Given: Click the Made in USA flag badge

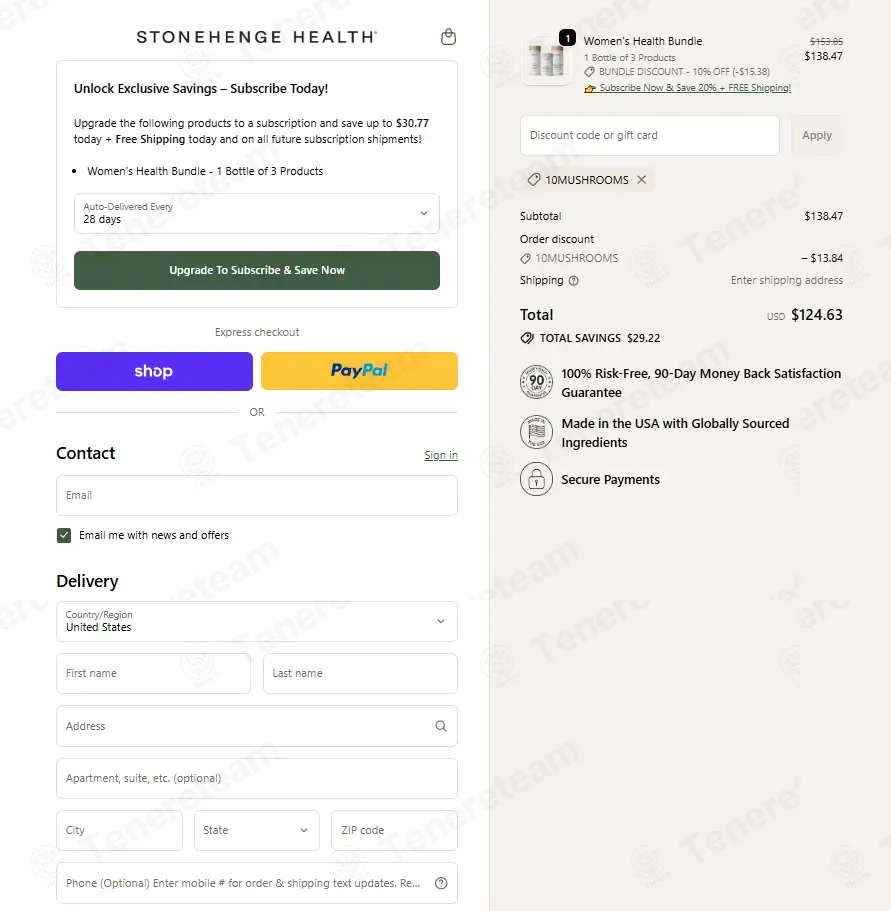Looking at the screenshot, I should (x=536, y=432).
